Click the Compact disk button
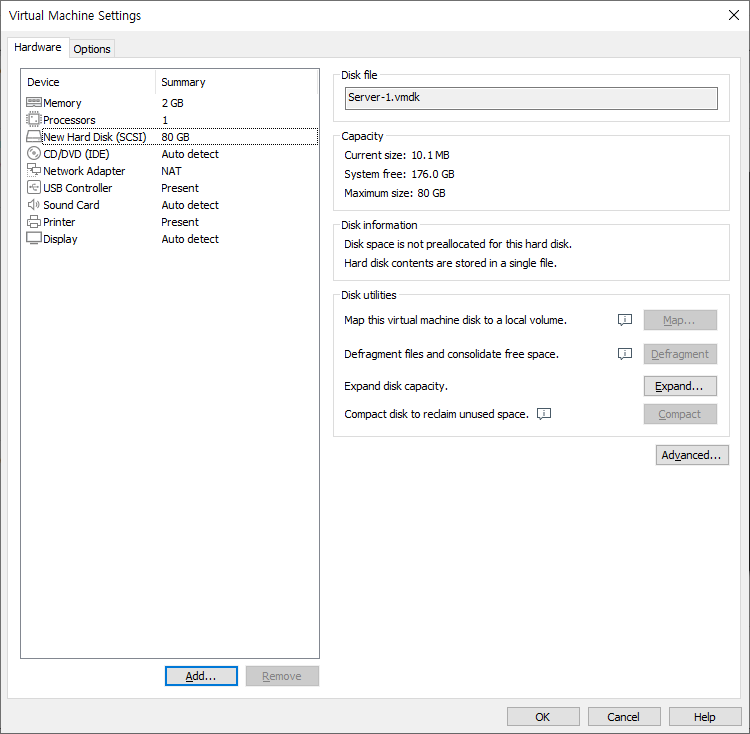Screen dimensions: 750x734 click(680, 414)
